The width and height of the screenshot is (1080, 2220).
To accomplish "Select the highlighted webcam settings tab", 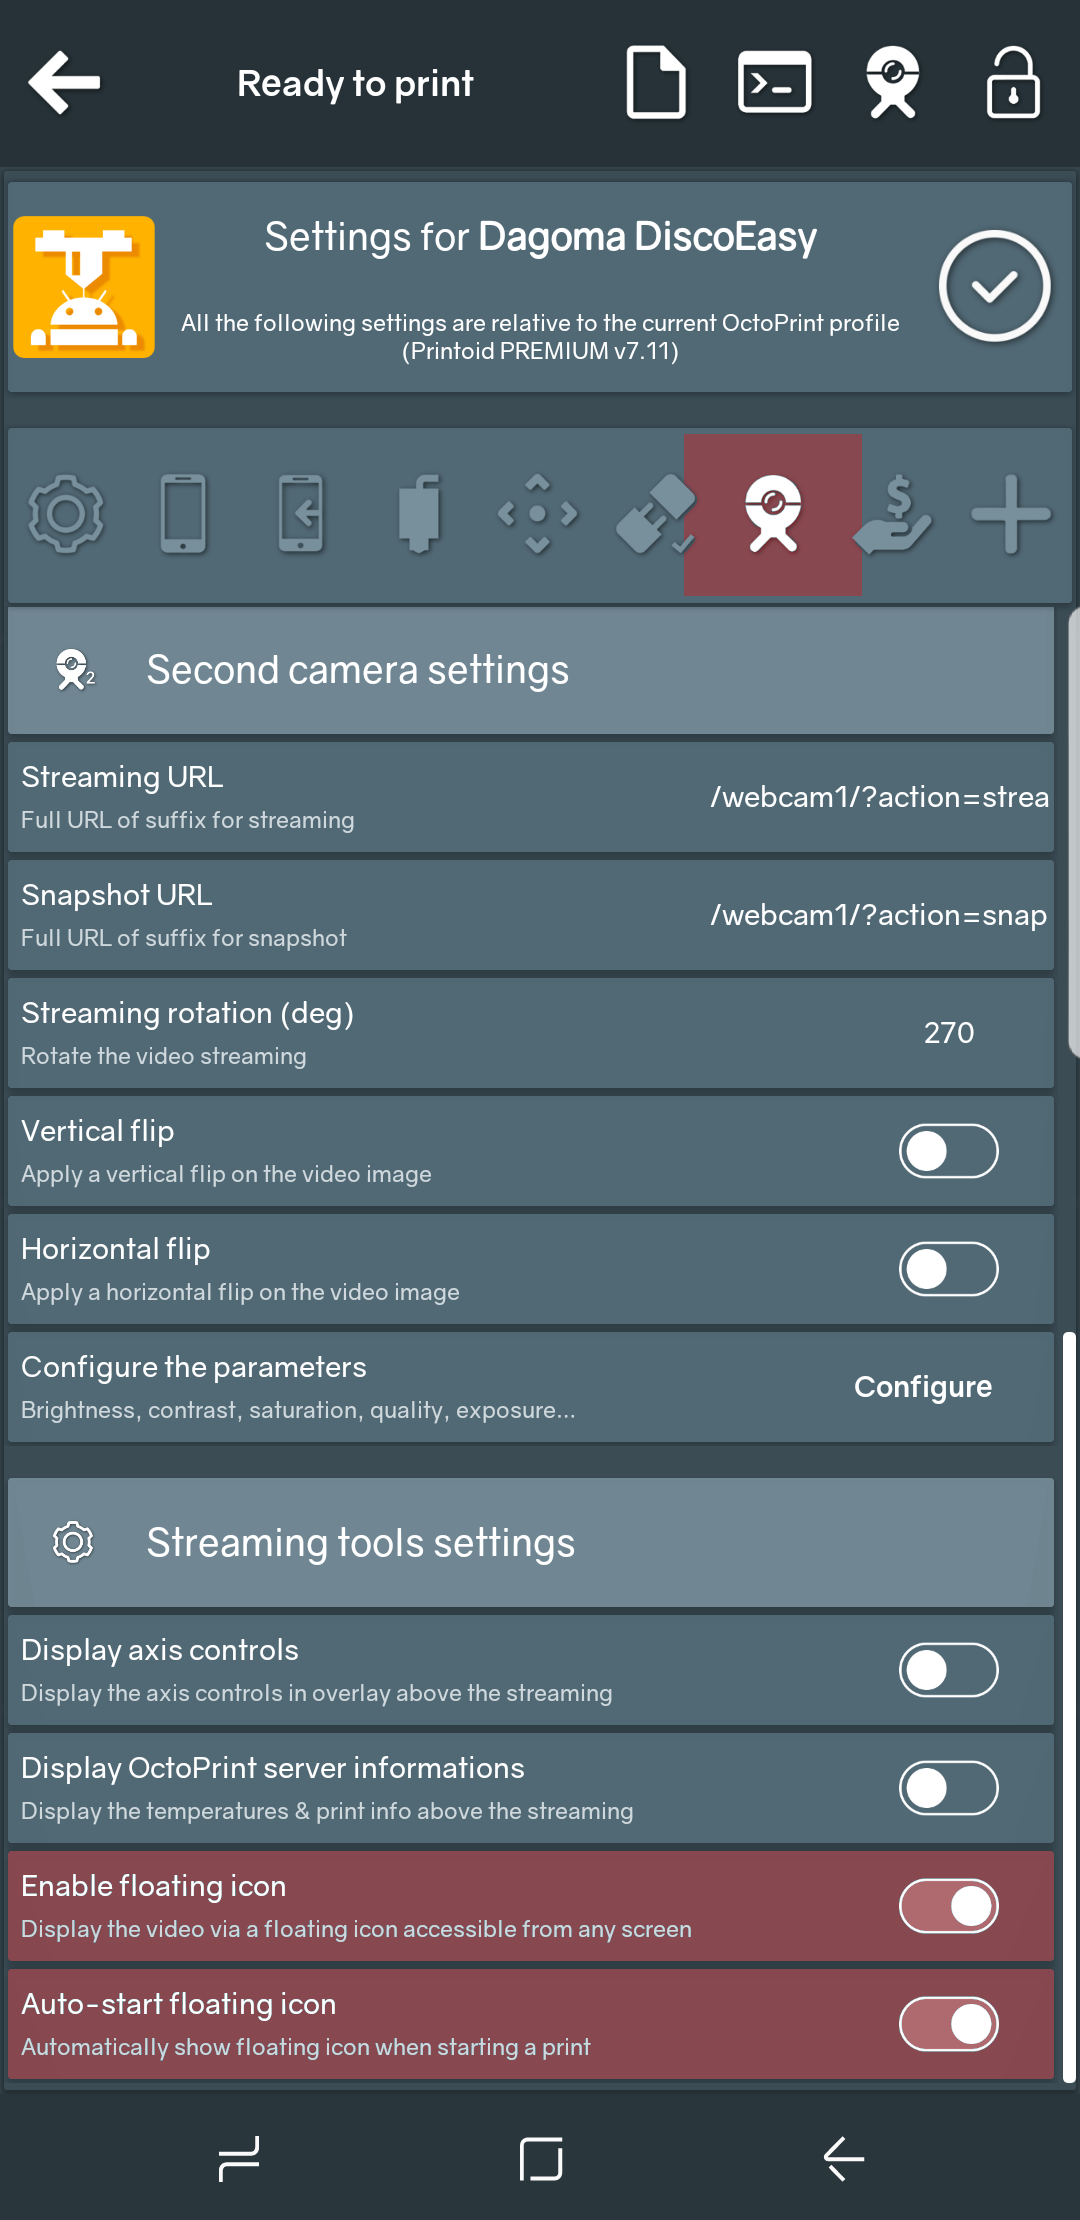I will click(x=773, y=514).
